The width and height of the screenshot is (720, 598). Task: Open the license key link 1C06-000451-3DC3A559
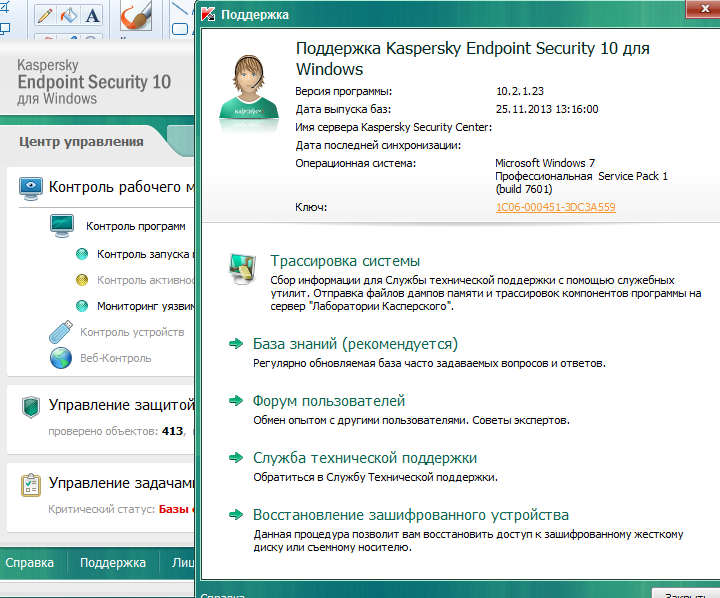[556, 207]
